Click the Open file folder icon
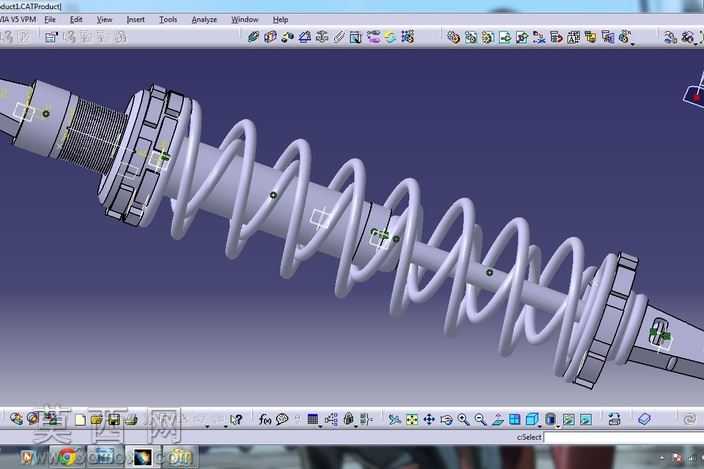 pyautogui.click(x=97, y=420)
